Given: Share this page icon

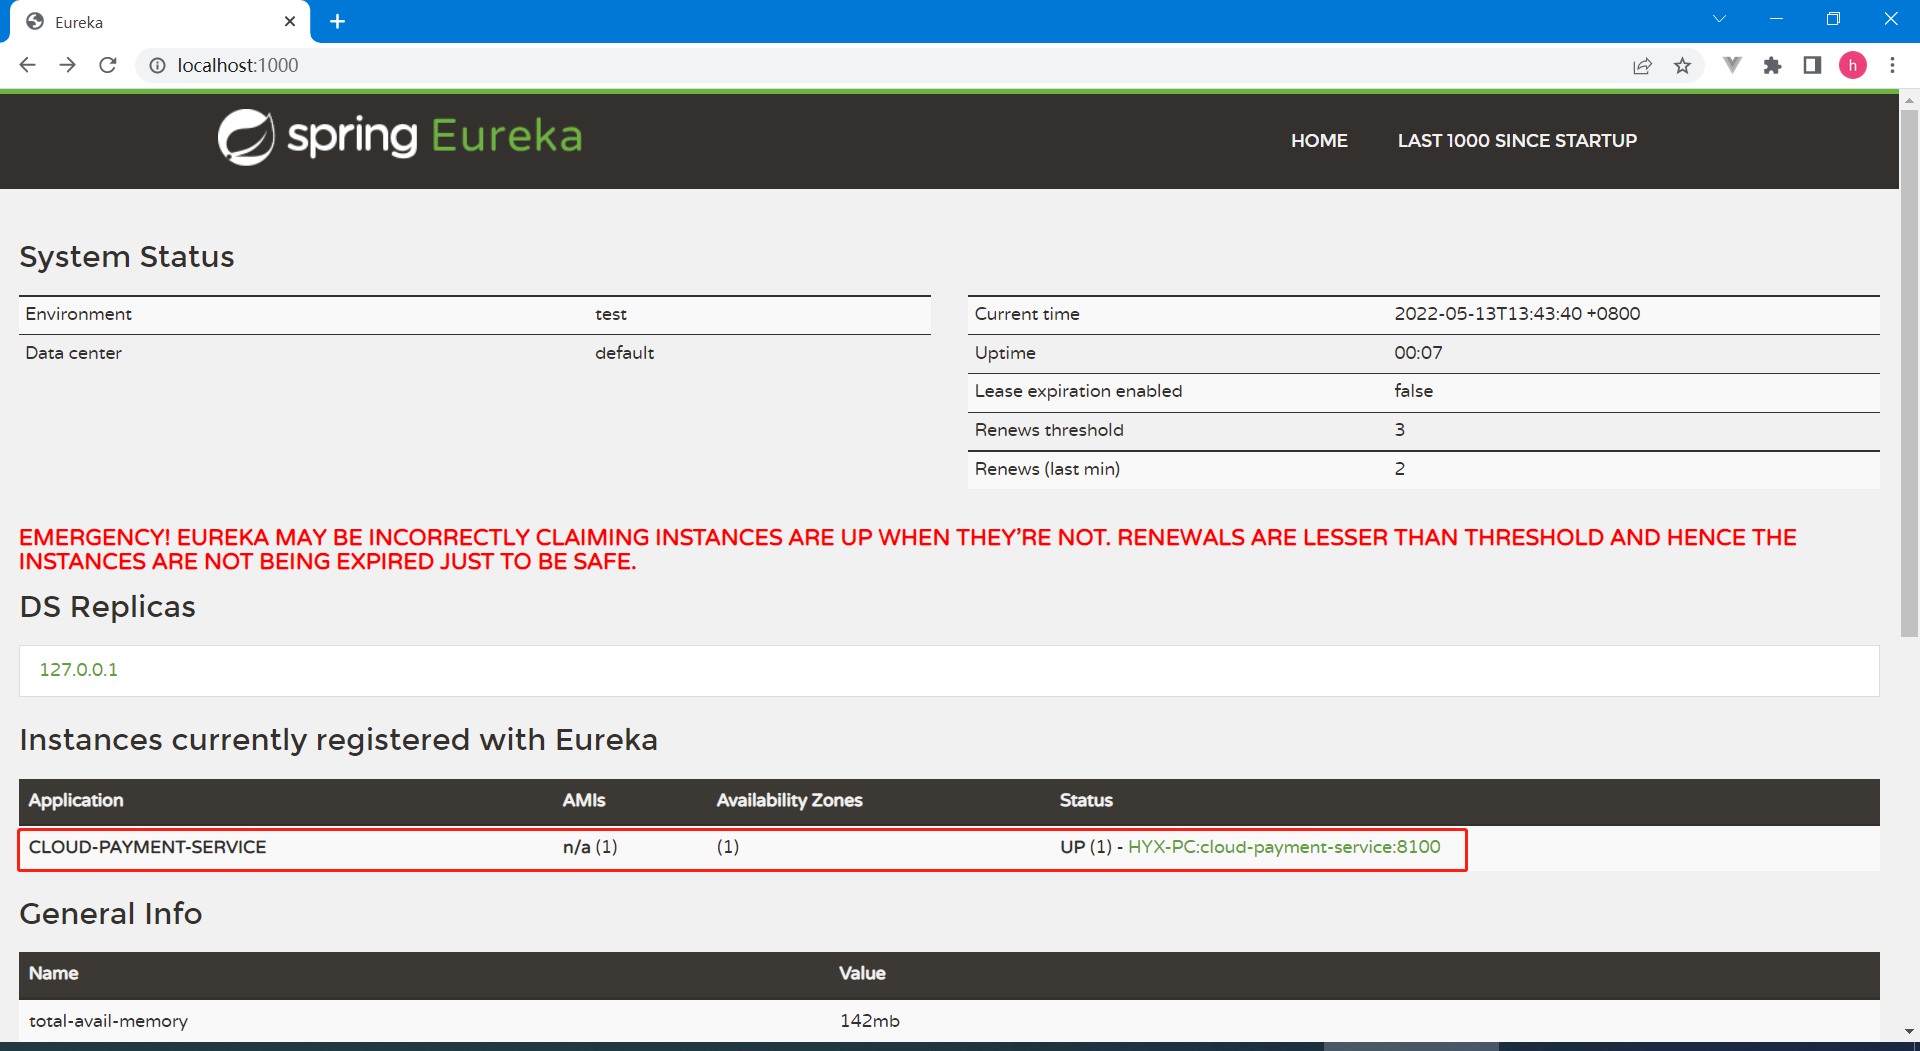Looking at the screenshot, I should (x=1642, y=65).
